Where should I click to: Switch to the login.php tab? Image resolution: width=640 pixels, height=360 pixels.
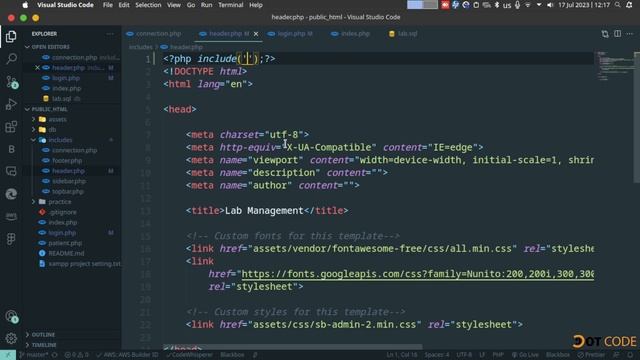[290, 34]
